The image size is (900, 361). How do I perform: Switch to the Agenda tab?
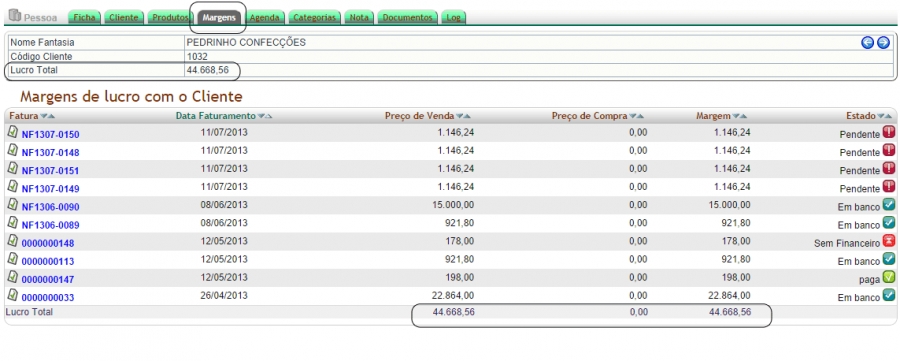(x=265, y=18)
